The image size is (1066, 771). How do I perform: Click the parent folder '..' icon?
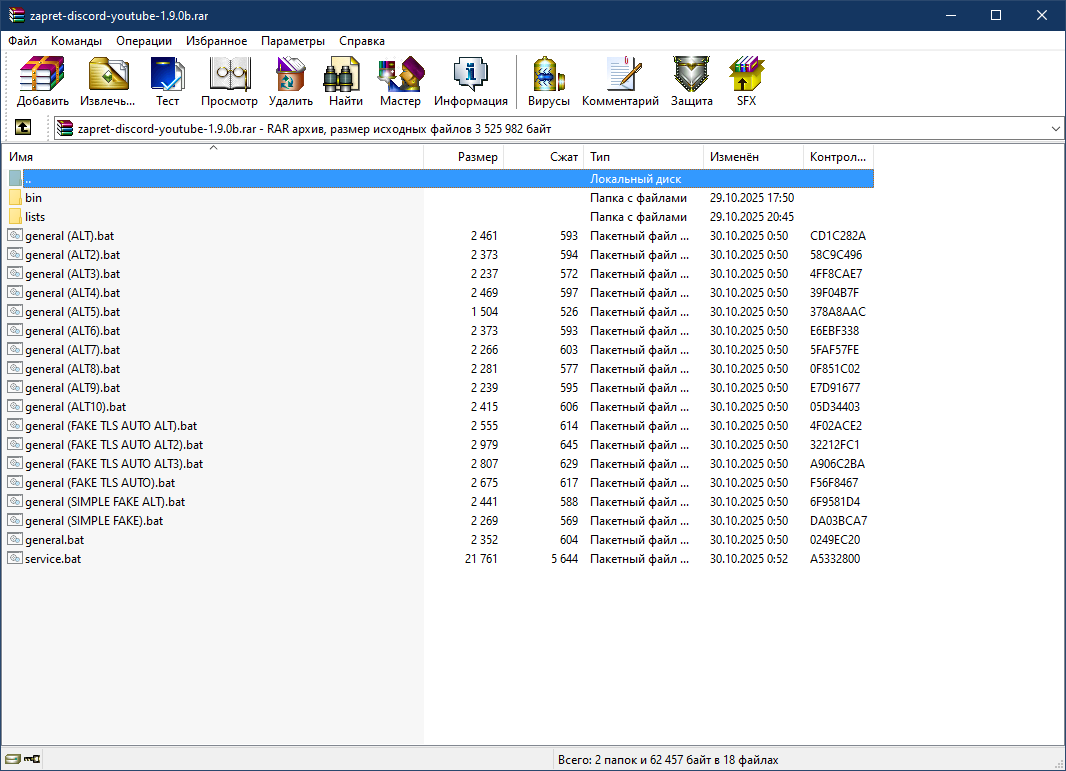pos(15,179)
